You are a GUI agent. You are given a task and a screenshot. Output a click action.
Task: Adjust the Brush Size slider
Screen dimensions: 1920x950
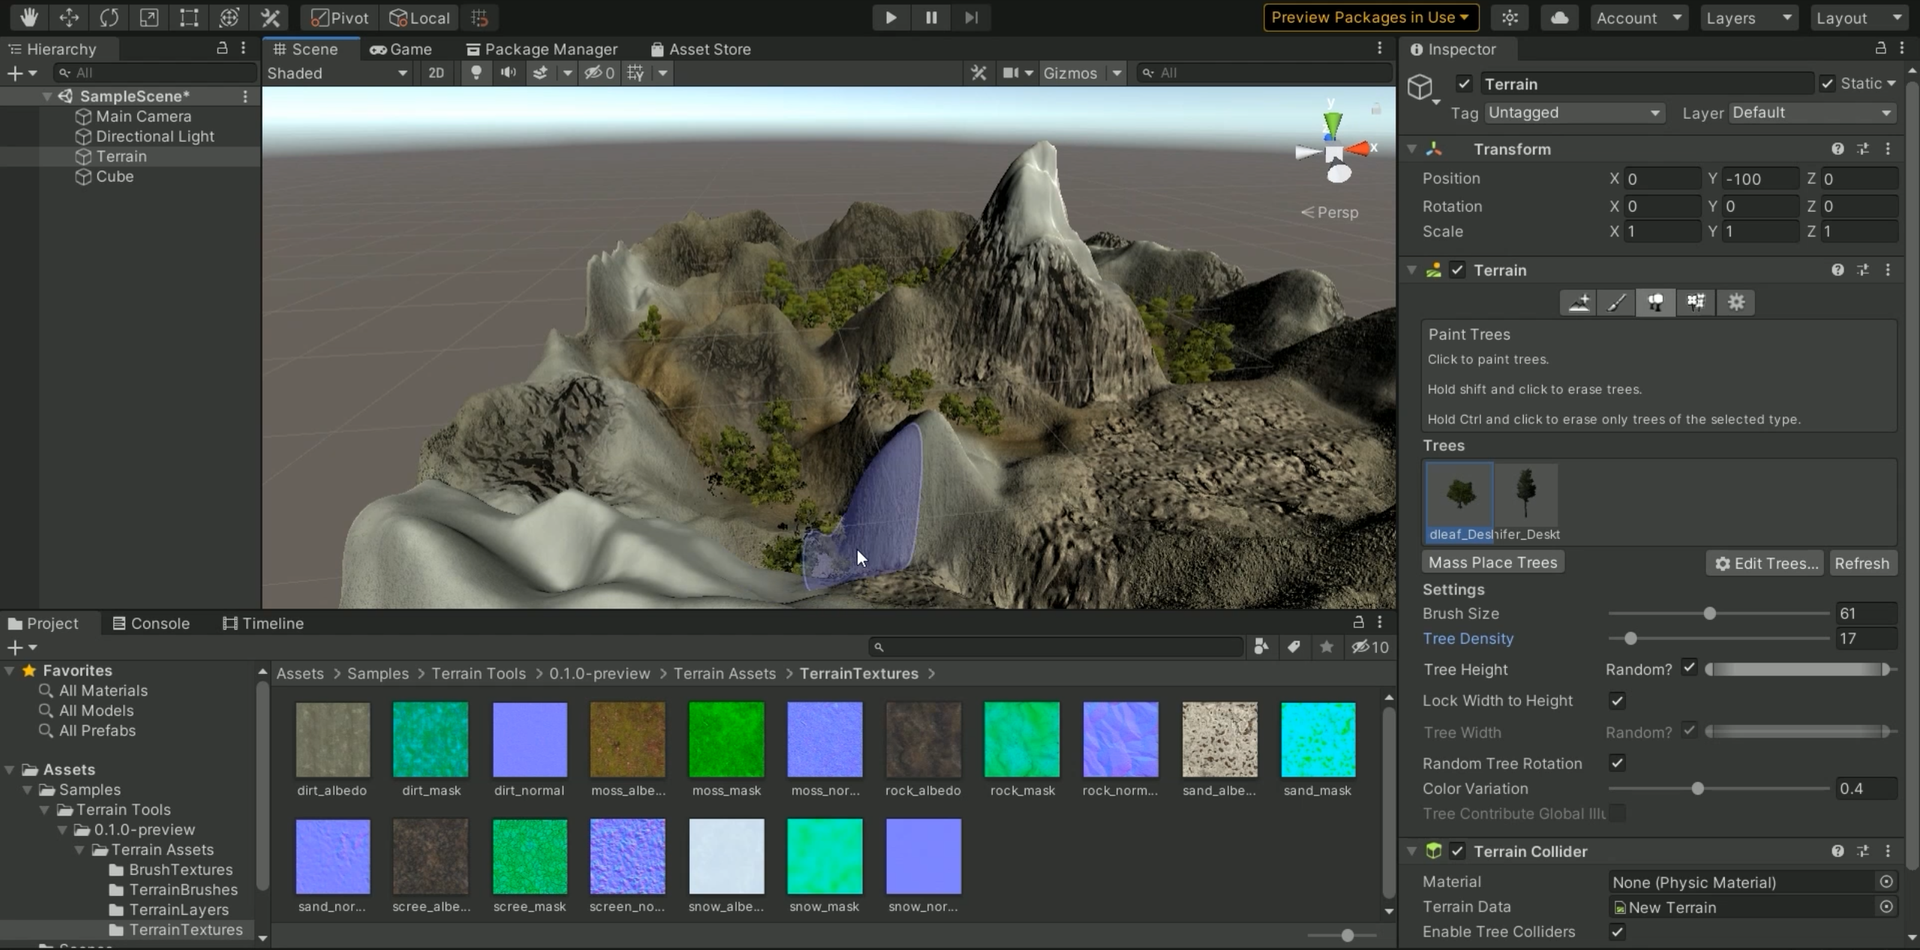tap(1711, 613)
